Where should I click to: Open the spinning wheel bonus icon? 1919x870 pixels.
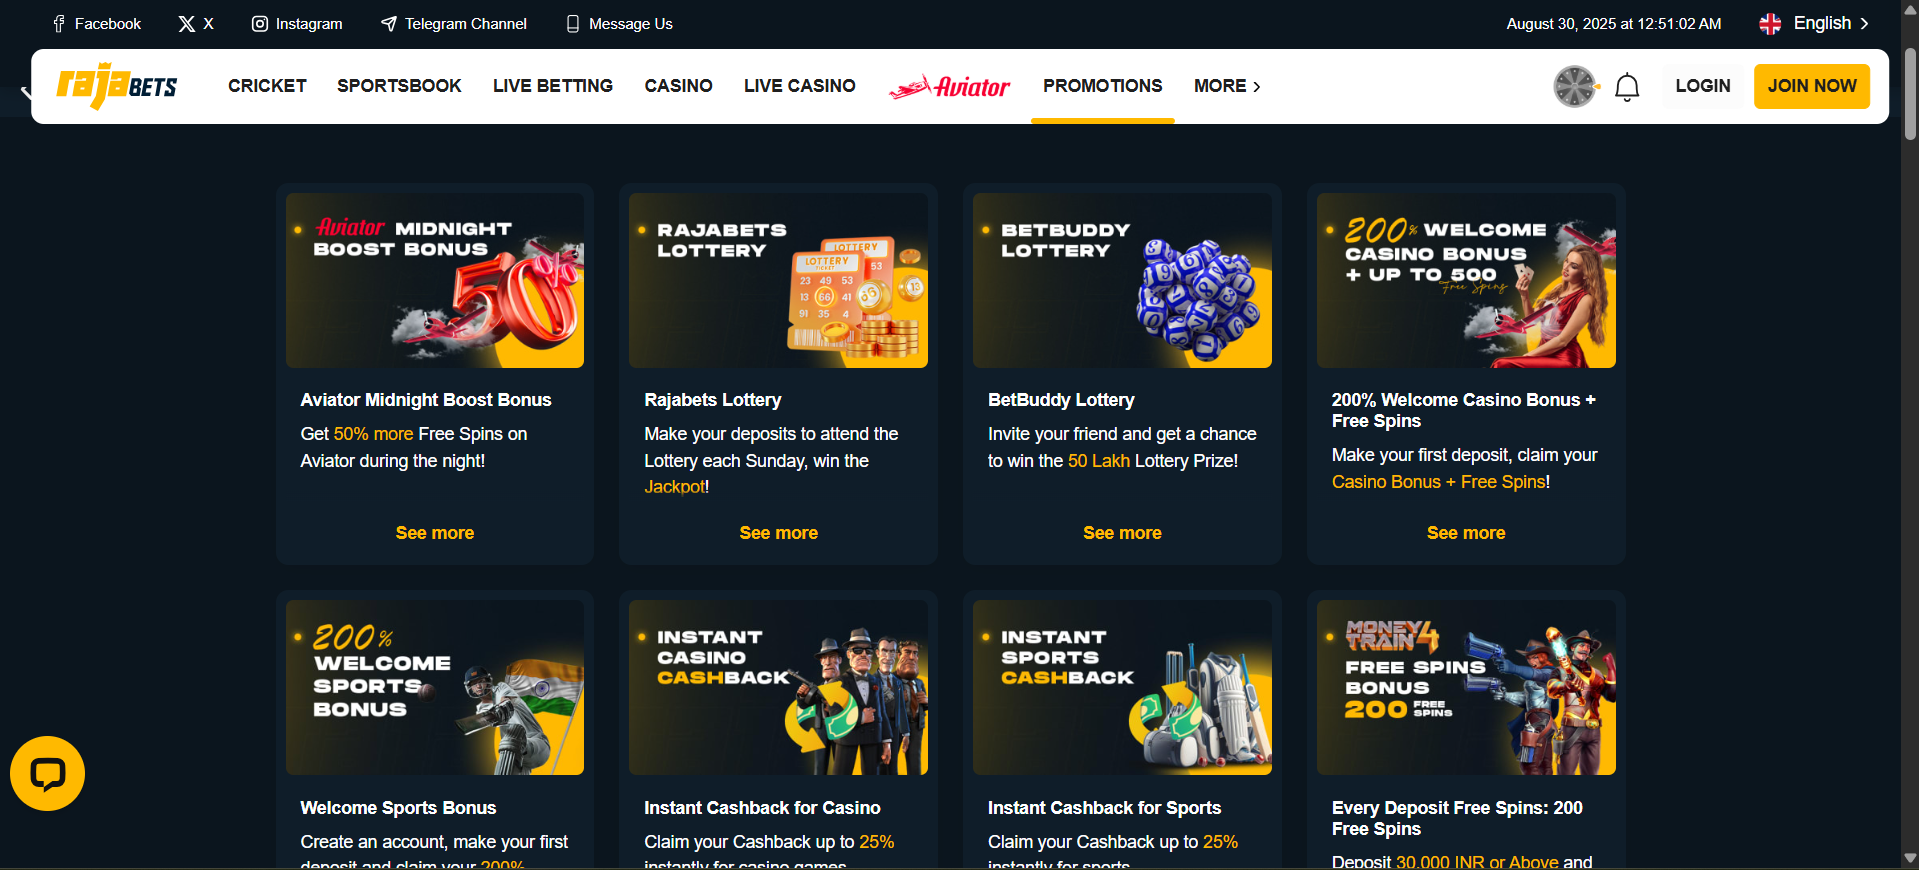(x=1575, y=86)
